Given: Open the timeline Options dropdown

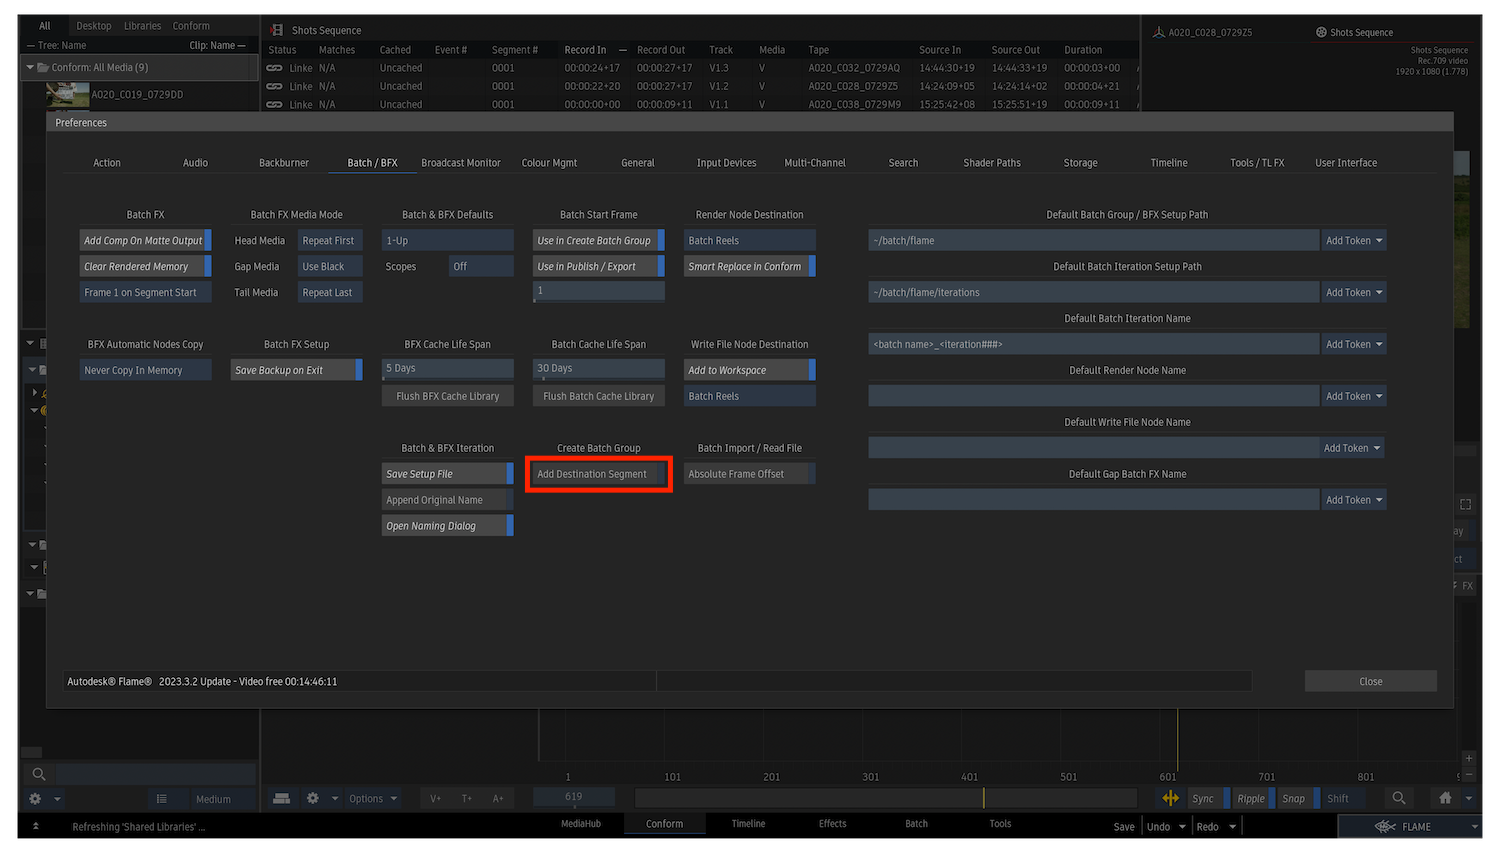Looking at the screenshot, I should click(x=372, y=798).
